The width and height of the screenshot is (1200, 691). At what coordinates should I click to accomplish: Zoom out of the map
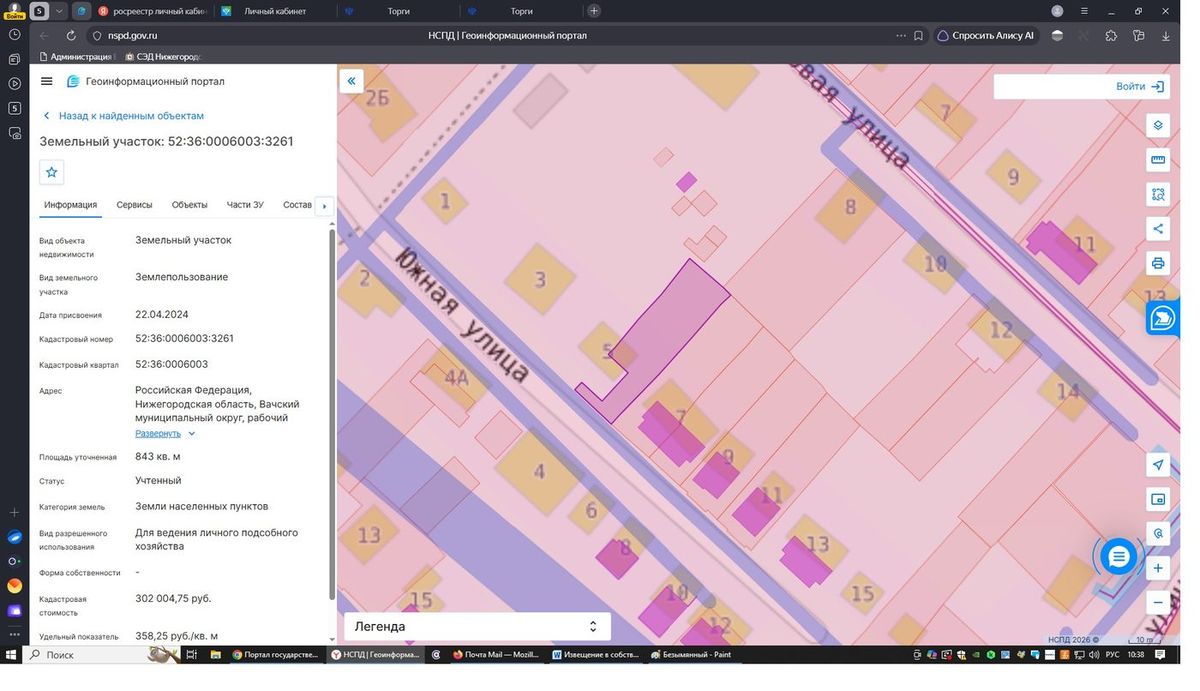pyautogui.click(x=1158, y=602)
